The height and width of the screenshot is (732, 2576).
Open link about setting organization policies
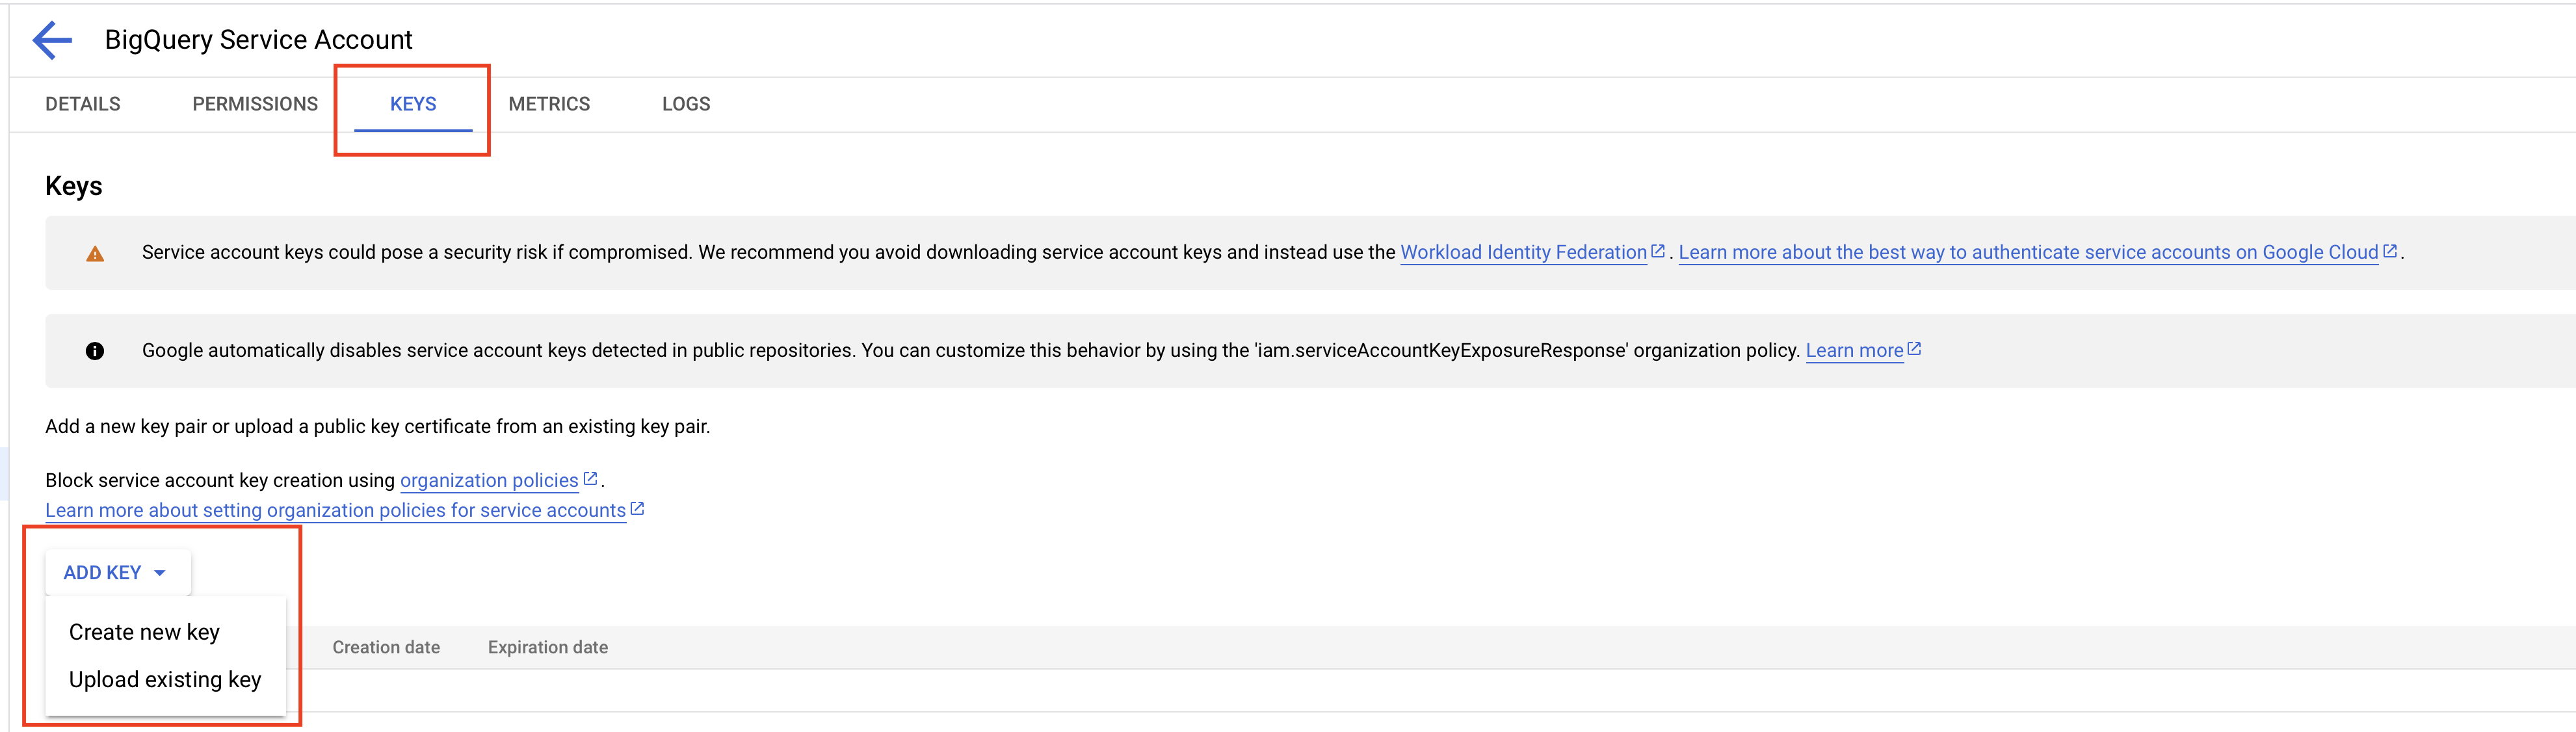point(335,510)
